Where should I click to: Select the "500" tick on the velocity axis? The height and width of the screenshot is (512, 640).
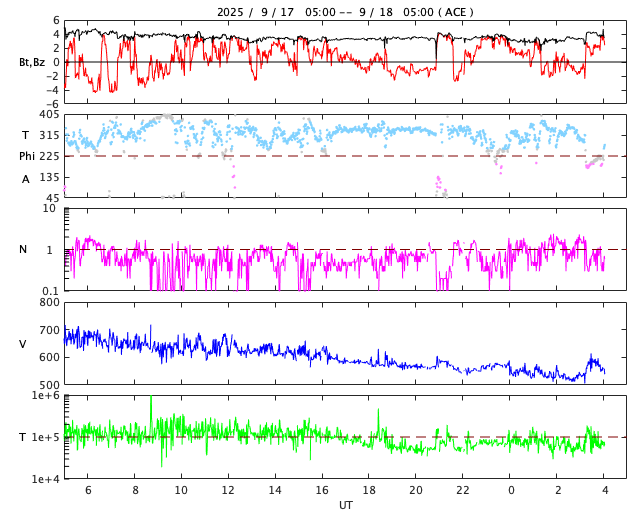point(49,385)
